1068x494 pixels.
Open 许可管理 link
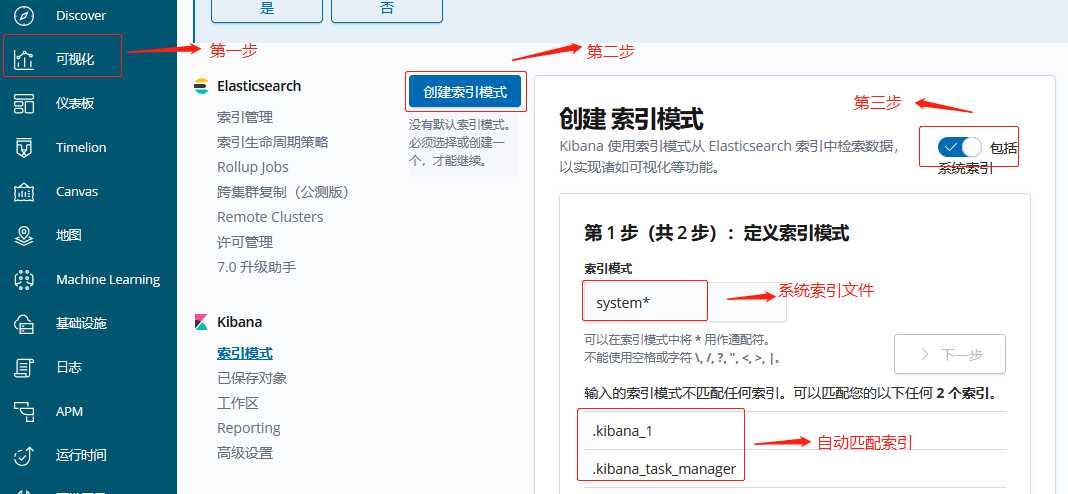(245, 242)
